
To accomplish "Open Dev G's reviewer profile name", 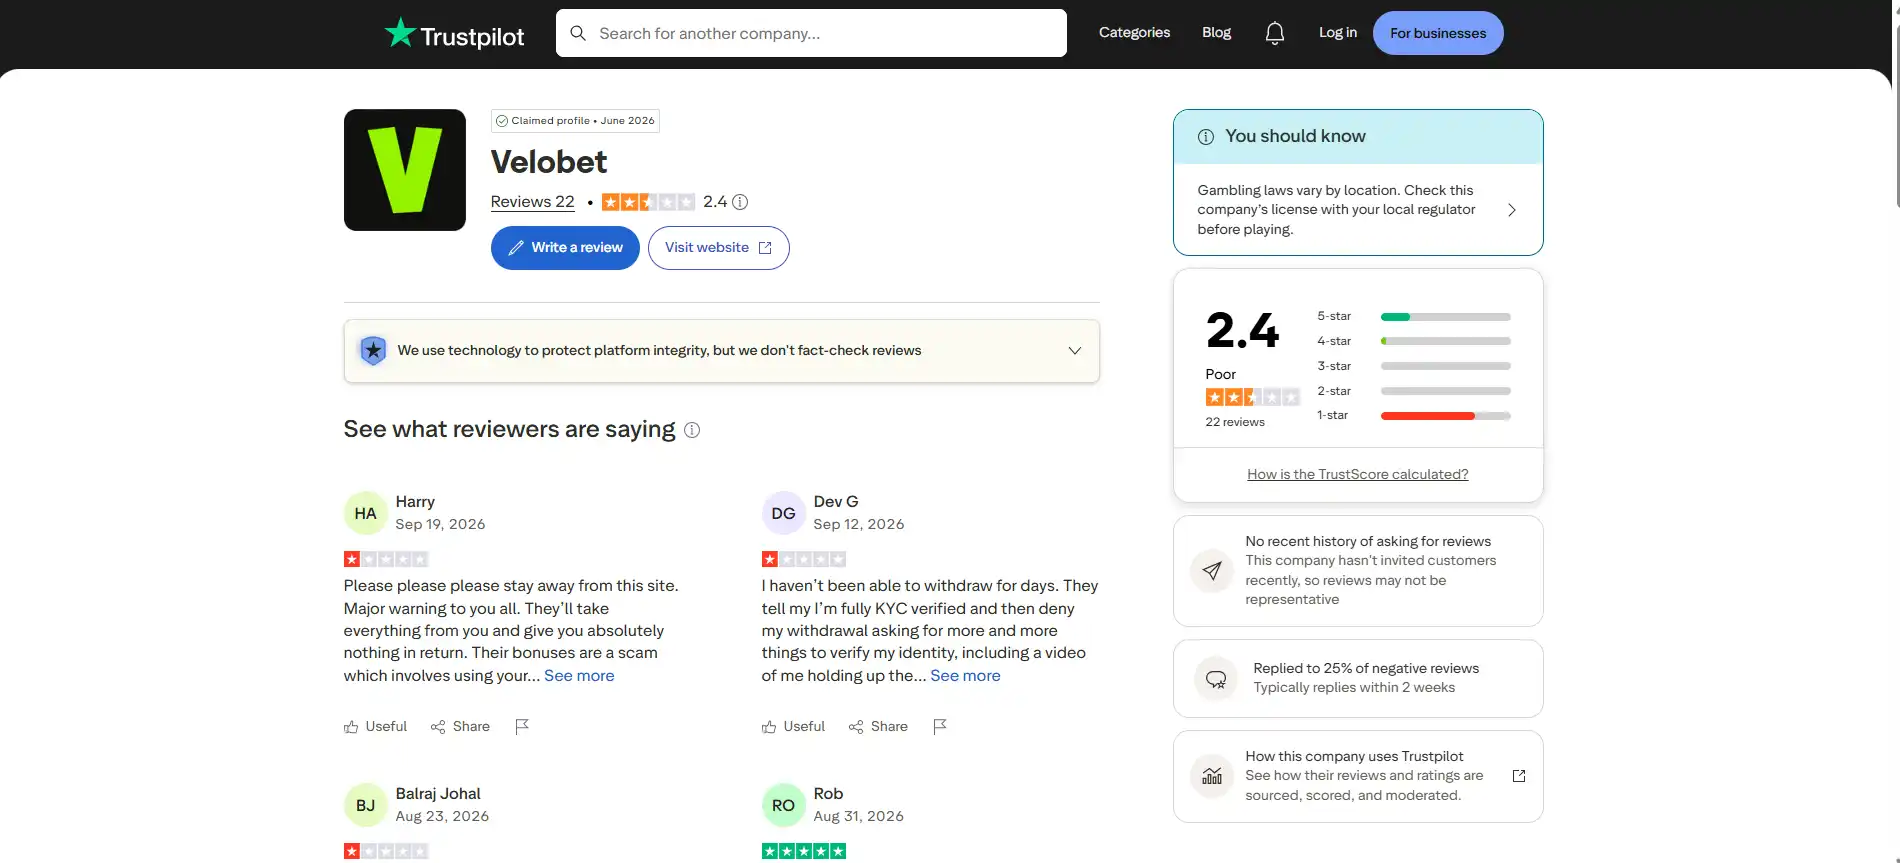I will tap(836, 502).
